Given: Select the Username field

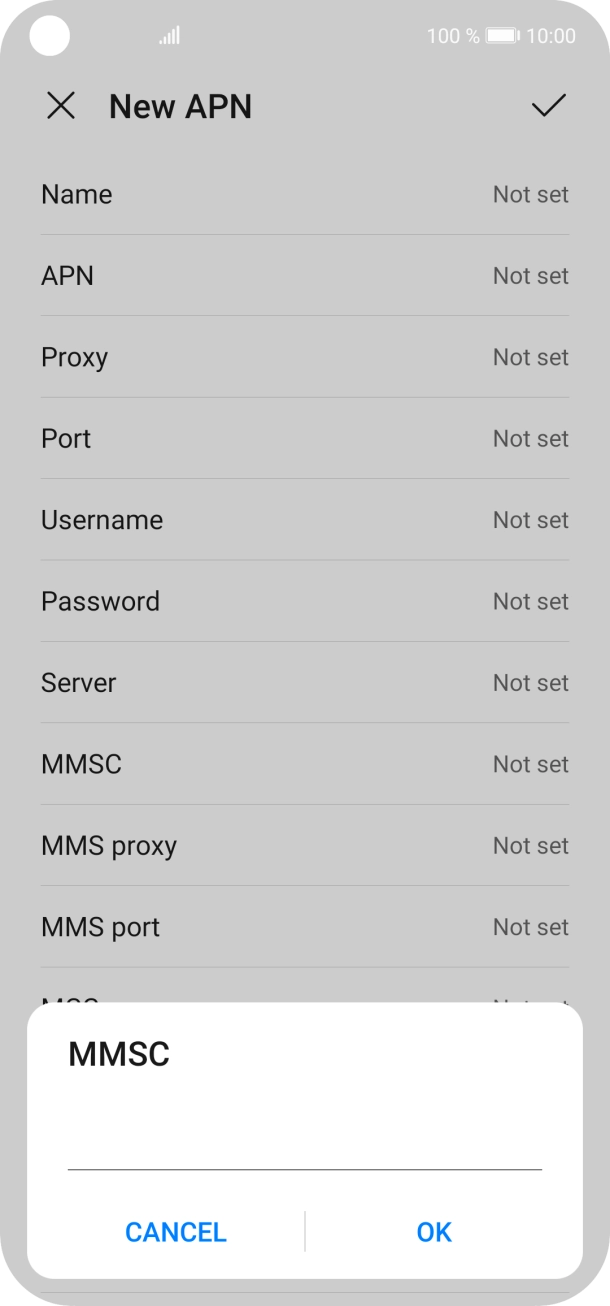Looking at the screenshot, I should 305,519.
